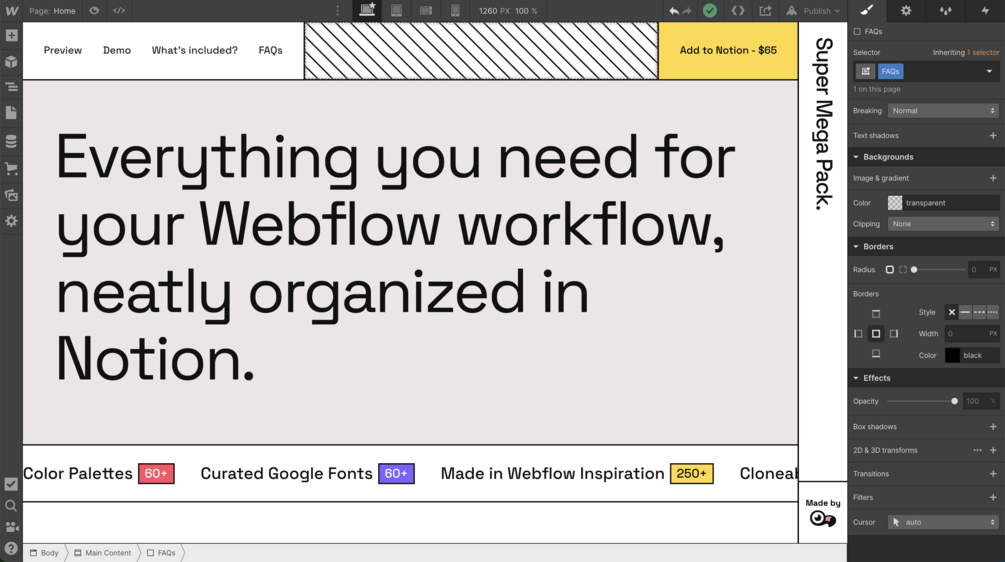Click the redo arrow

point(687,11)
